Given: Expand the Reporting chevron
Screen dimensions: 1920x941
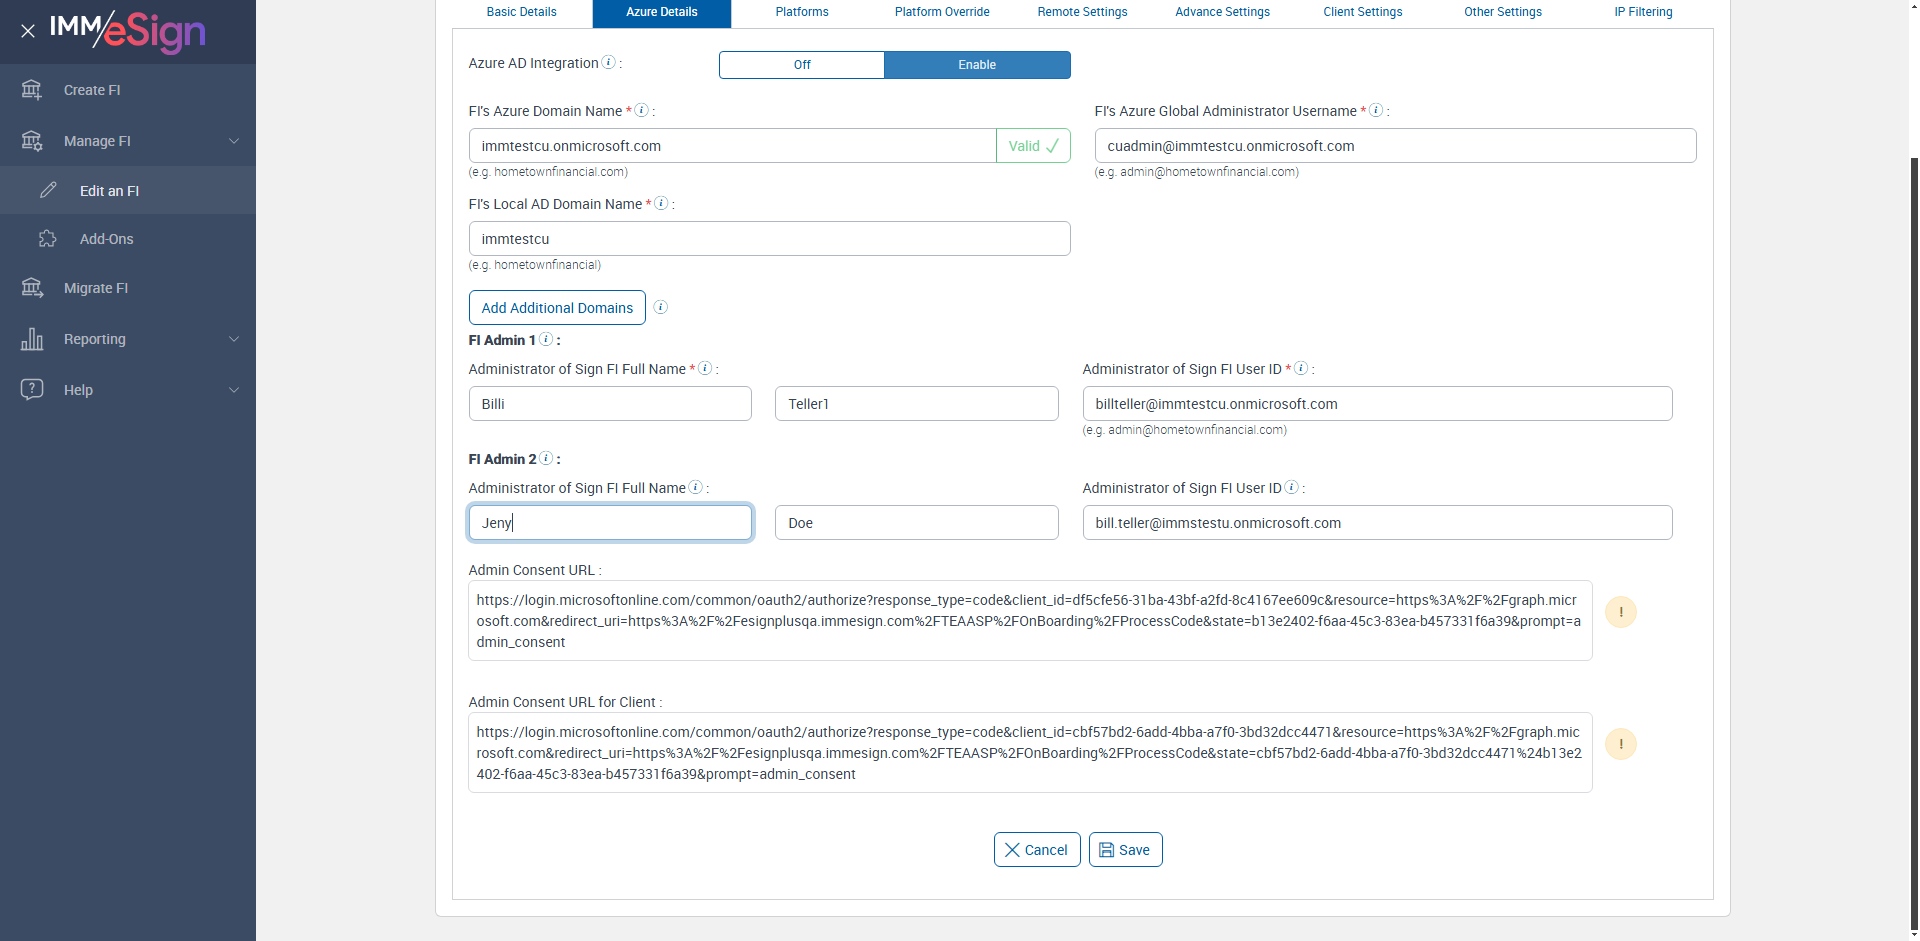Looking at the screenshot, I should pyautogui.click(x=234, y=339).
